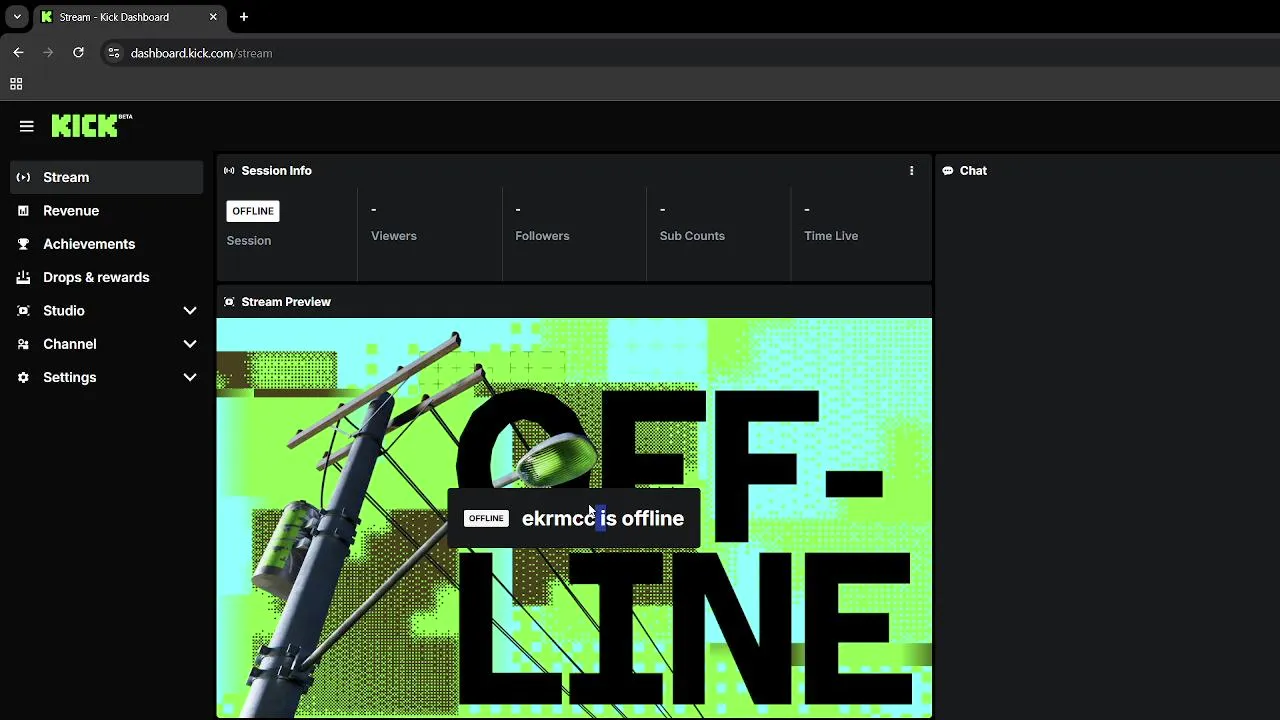Image resolution: width=1280 pixels, height=720 pixels.
Task: Open Session Info three-dot menu
Action: pyautogui.click(x=911, y=171)
